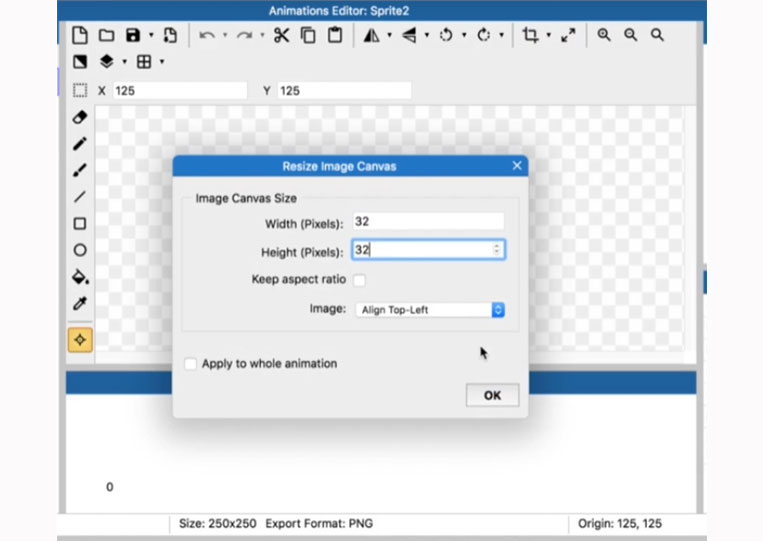Click the Reset zoom magnifier icon

click(x=657, y=35)
